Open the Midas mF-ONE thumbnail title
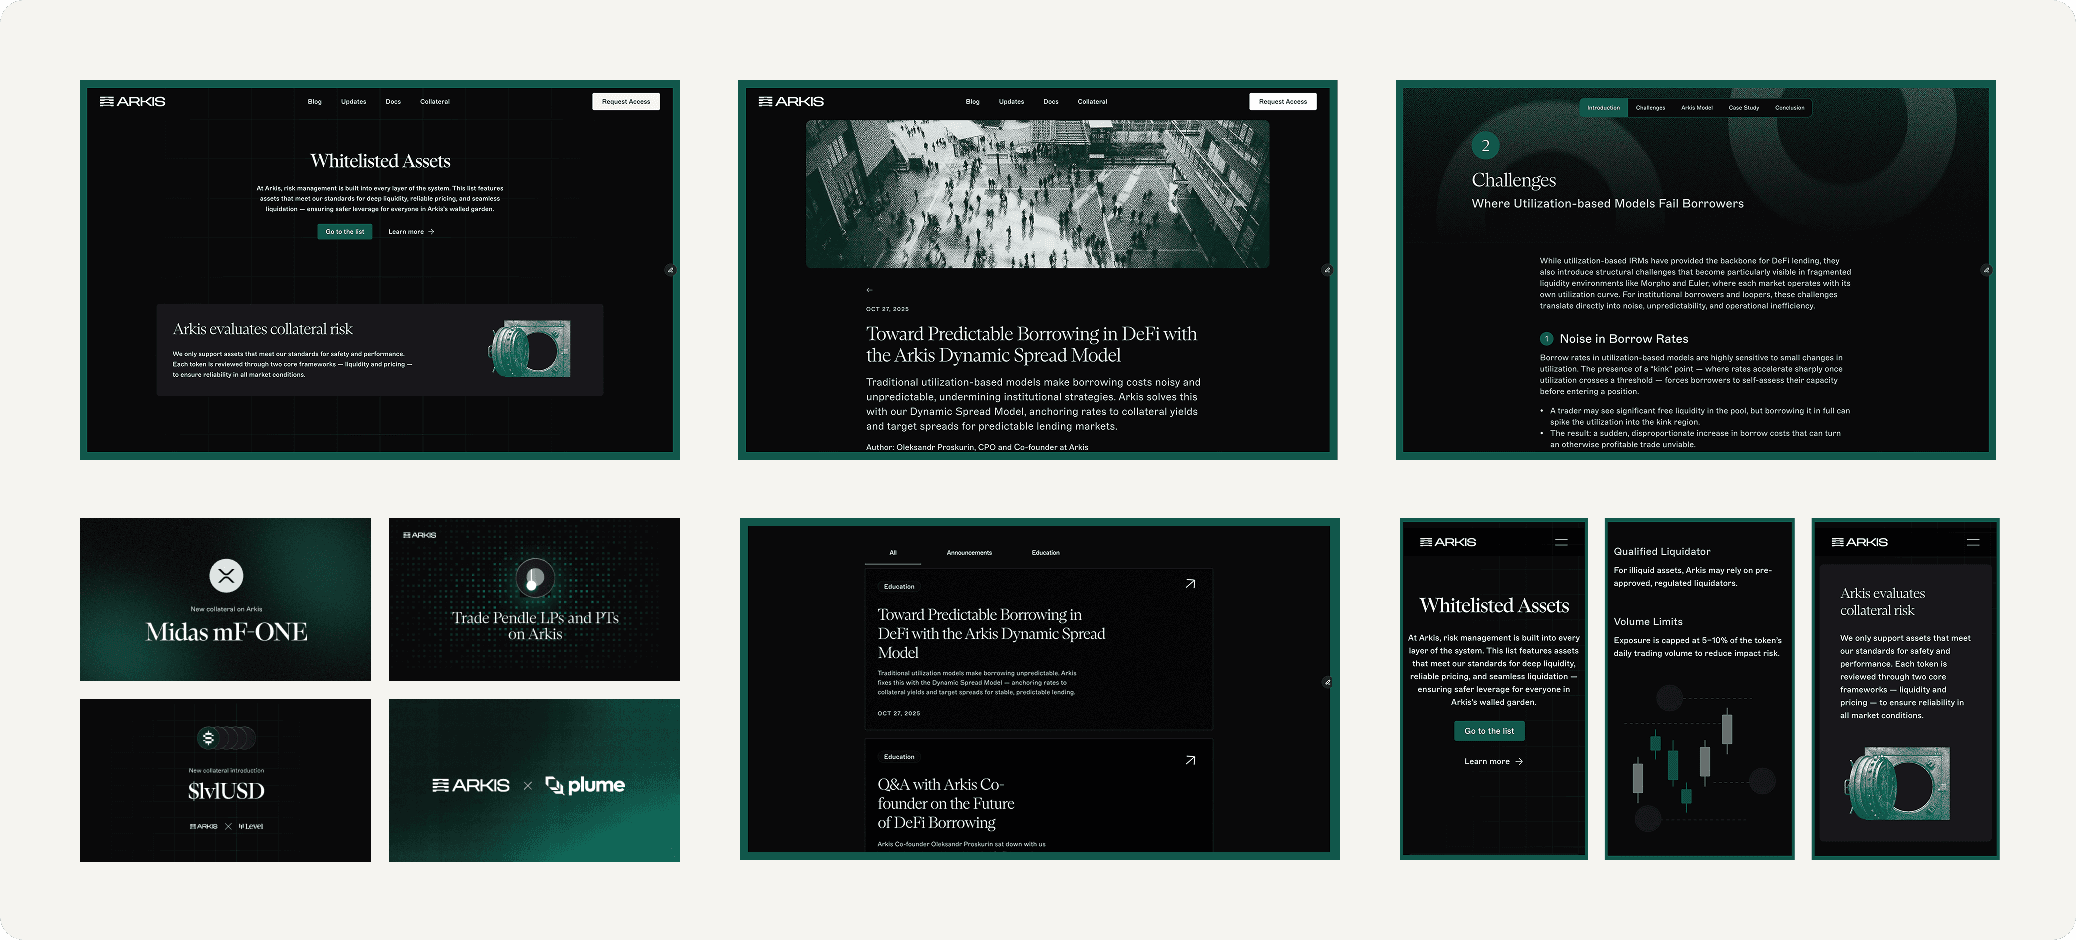The height and width of the screenshot is (940, 2076). click(226, 632)
